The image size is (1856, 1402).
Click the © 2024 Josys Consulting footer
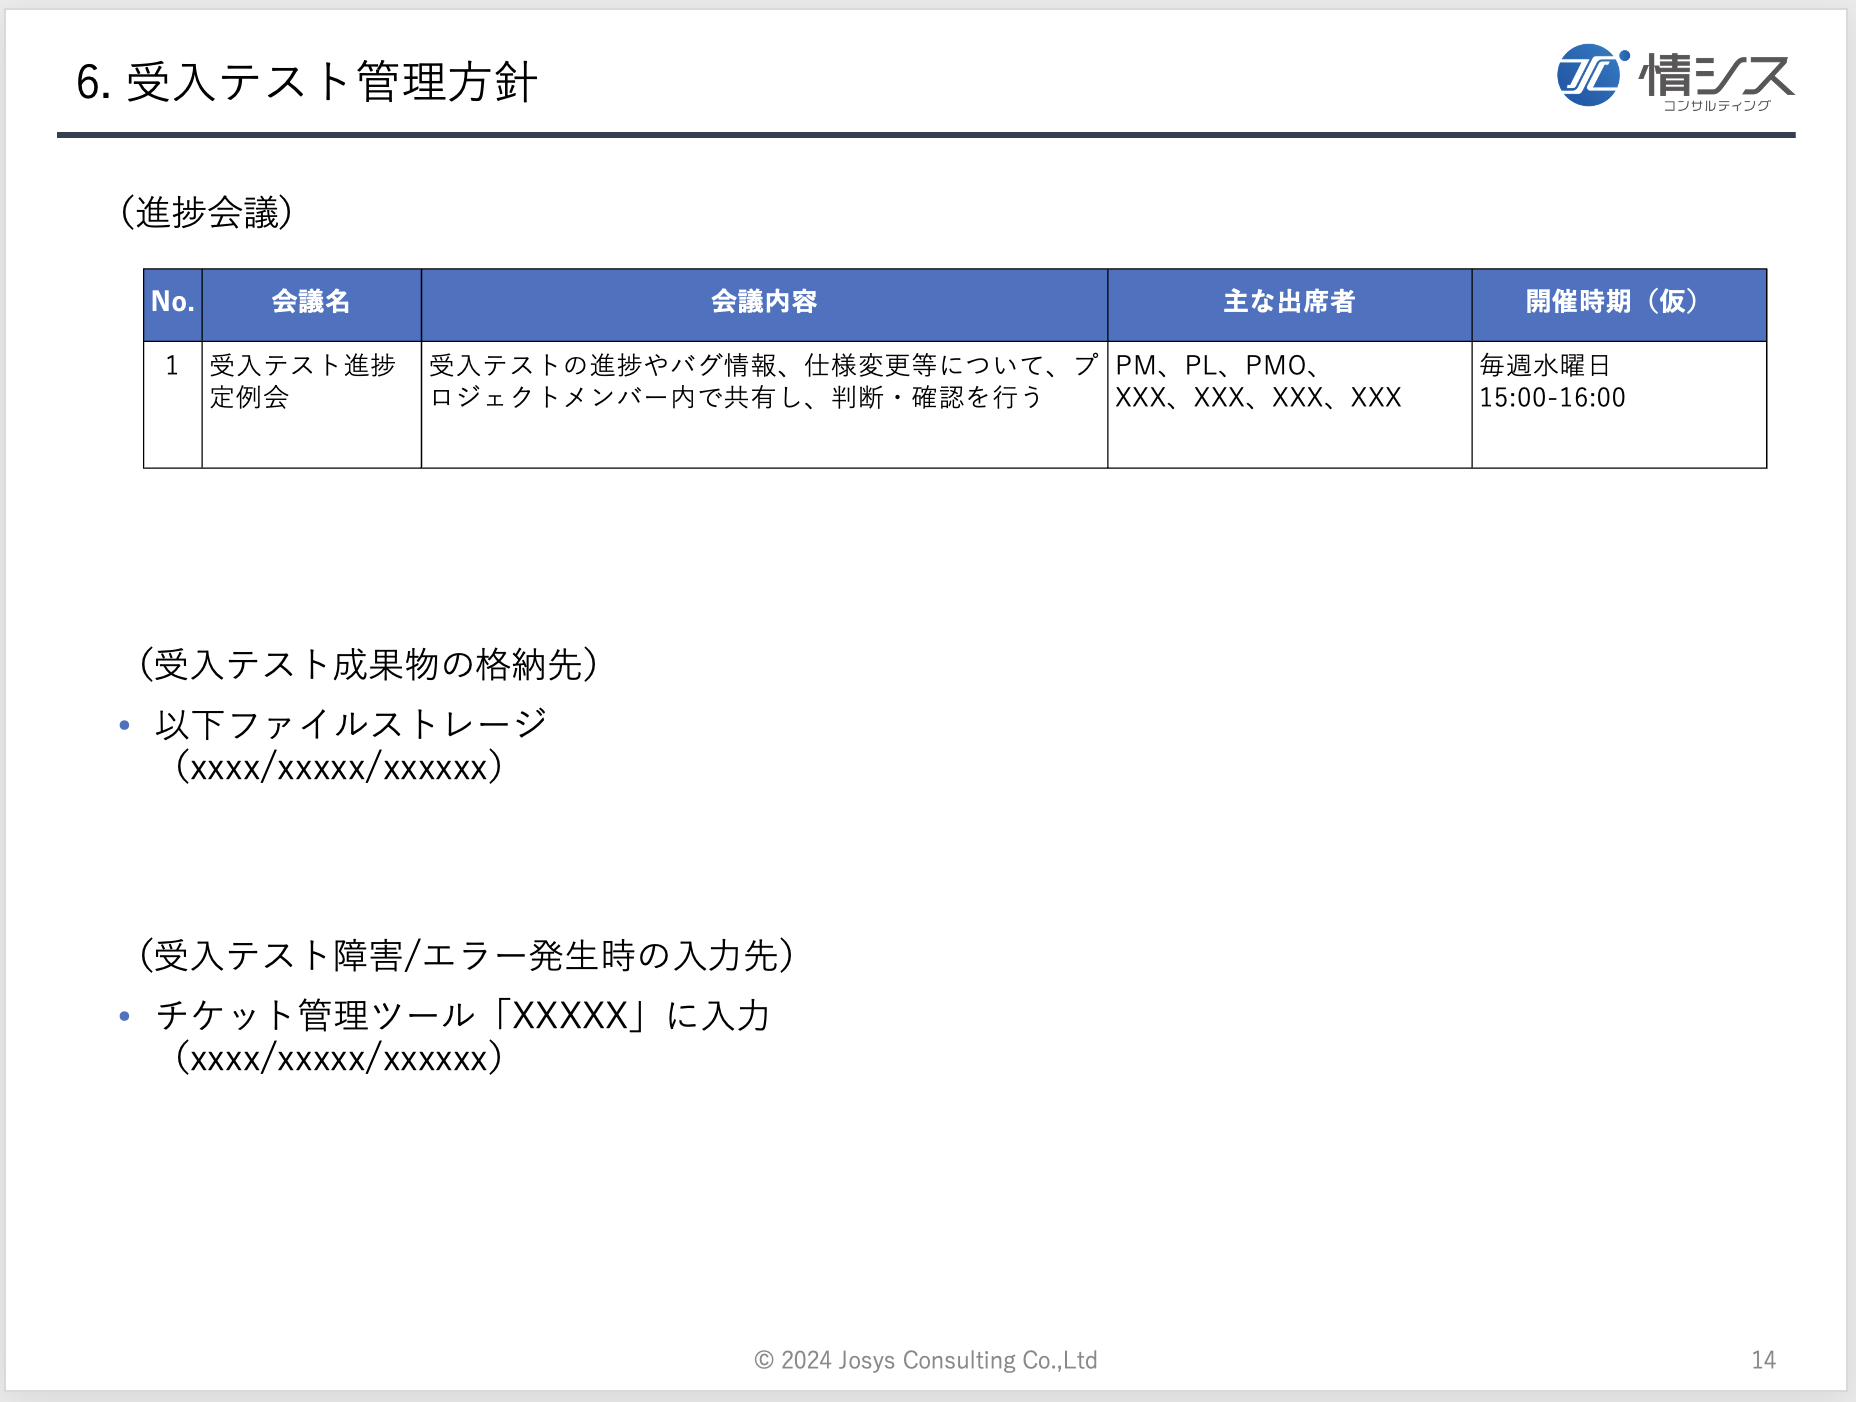pos(926,1360)
